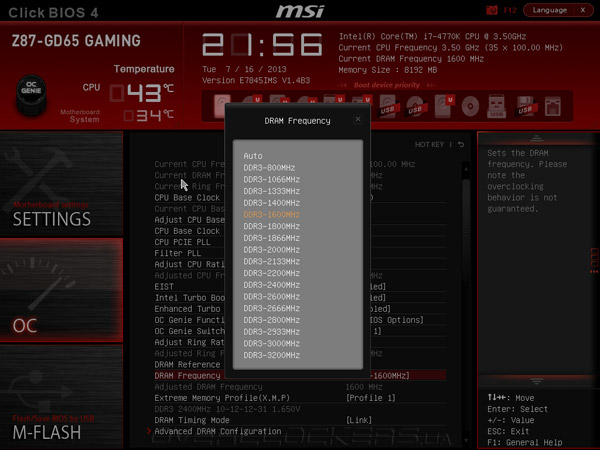Choose DDR3-2933MHz option

[x=271, y=332]
